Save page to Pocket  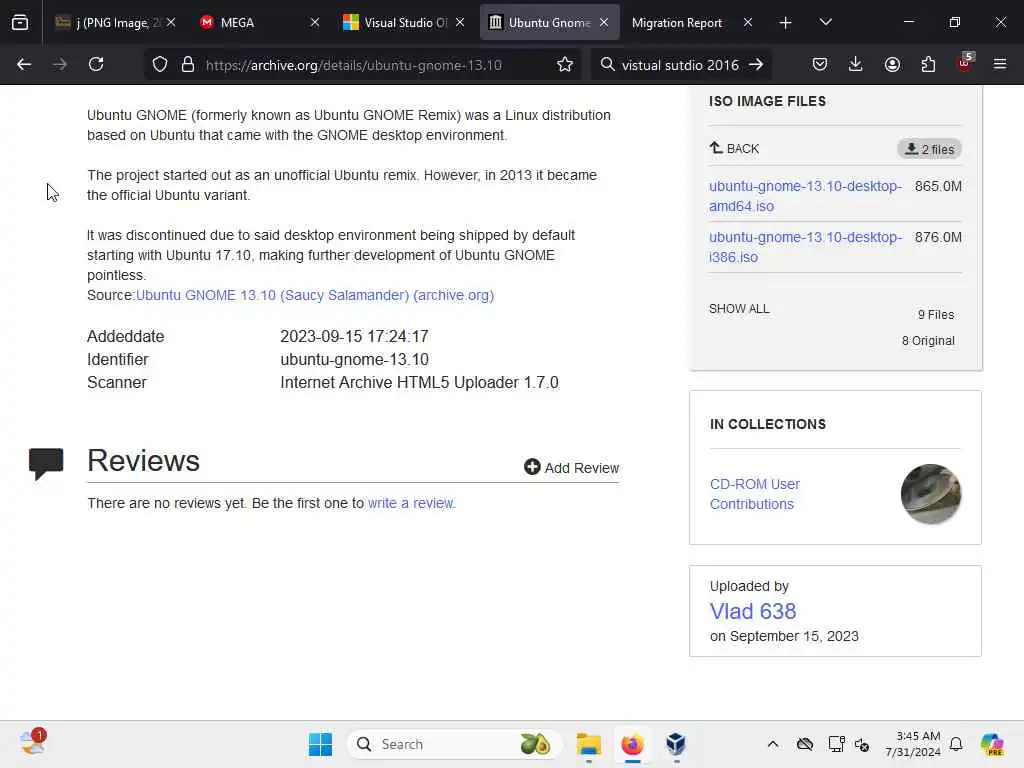(x=820, y=64)
